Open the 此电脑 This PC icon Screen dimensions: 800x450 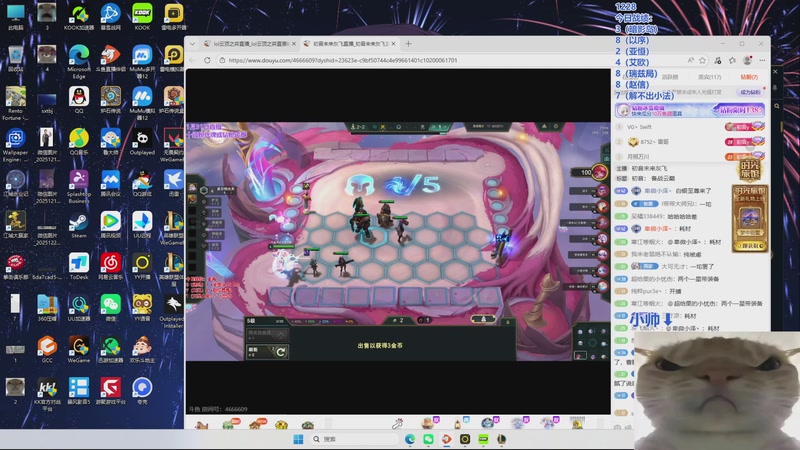click(x=15, y=17)
